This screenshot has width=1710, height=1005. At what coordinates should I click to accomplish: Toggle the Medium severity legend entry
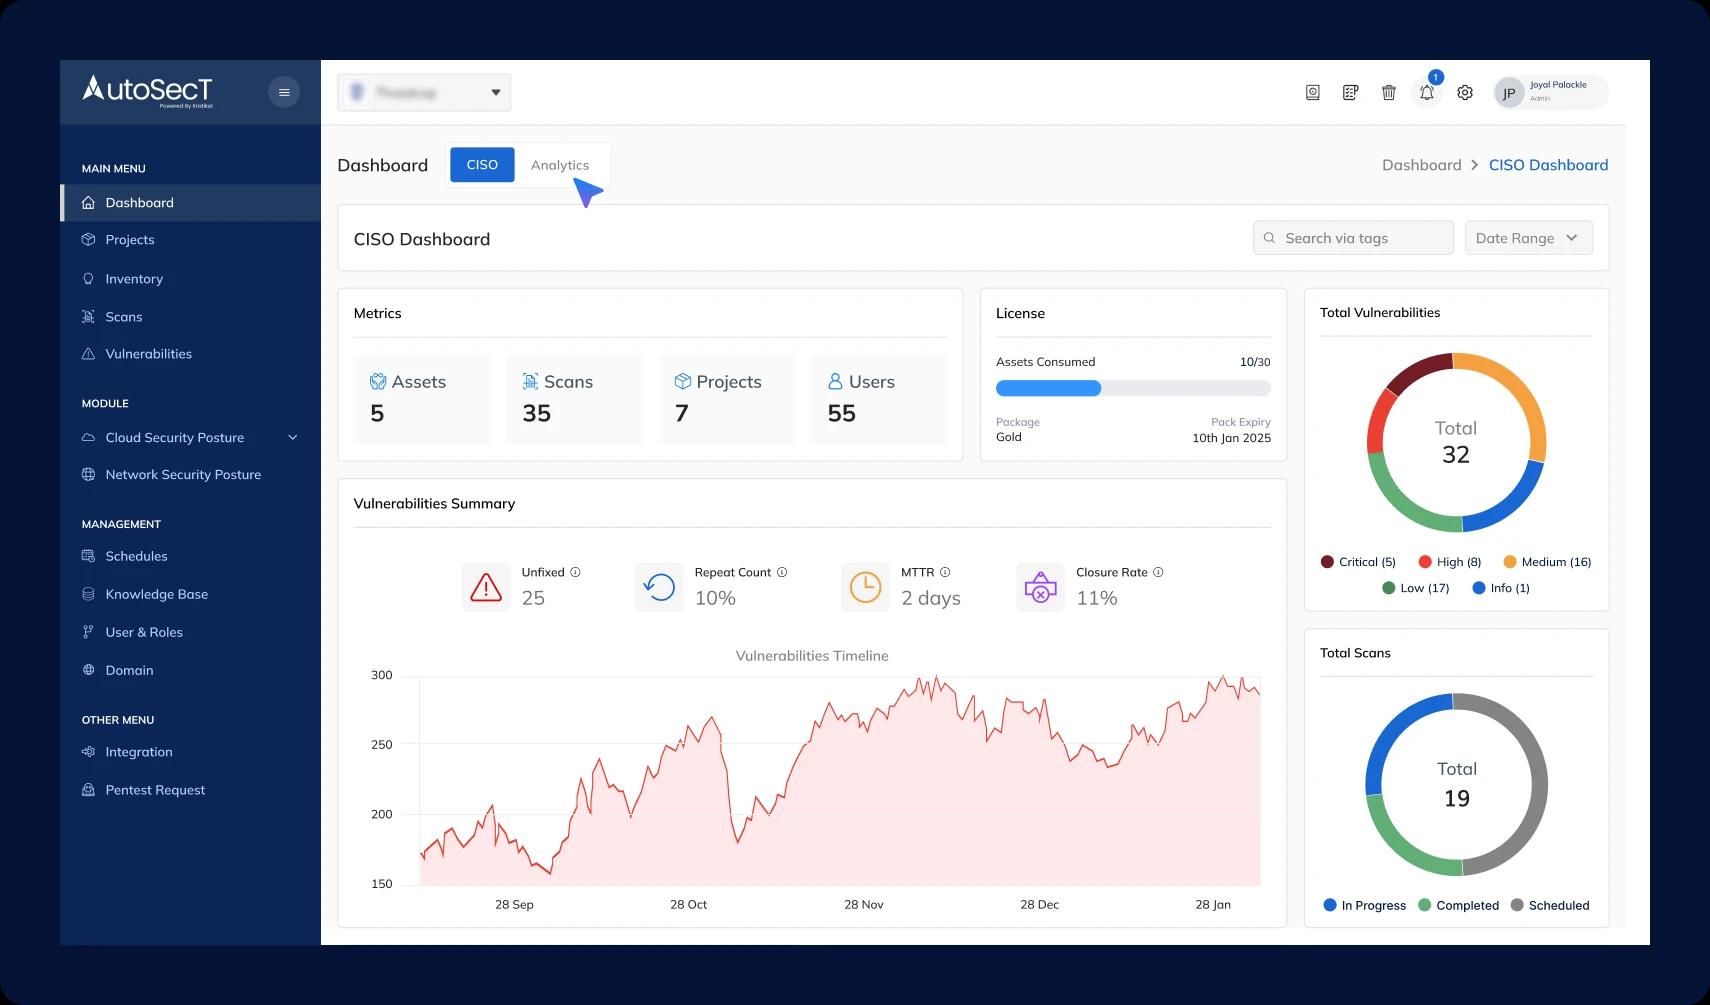(x=1547, y=562)
